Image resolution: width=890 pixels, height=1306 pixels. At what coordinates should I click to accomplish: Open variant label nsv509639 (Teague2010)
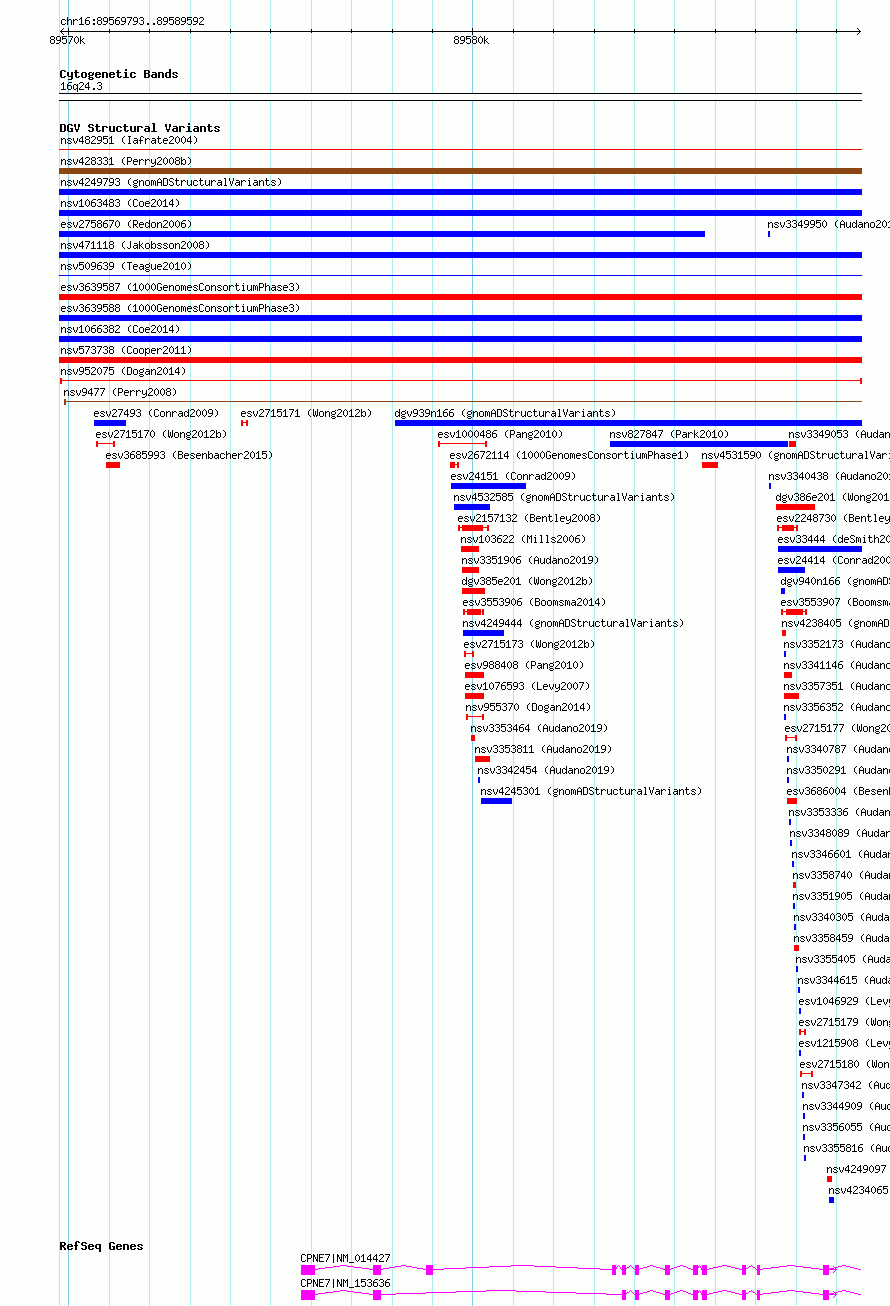tap(126, 266)
